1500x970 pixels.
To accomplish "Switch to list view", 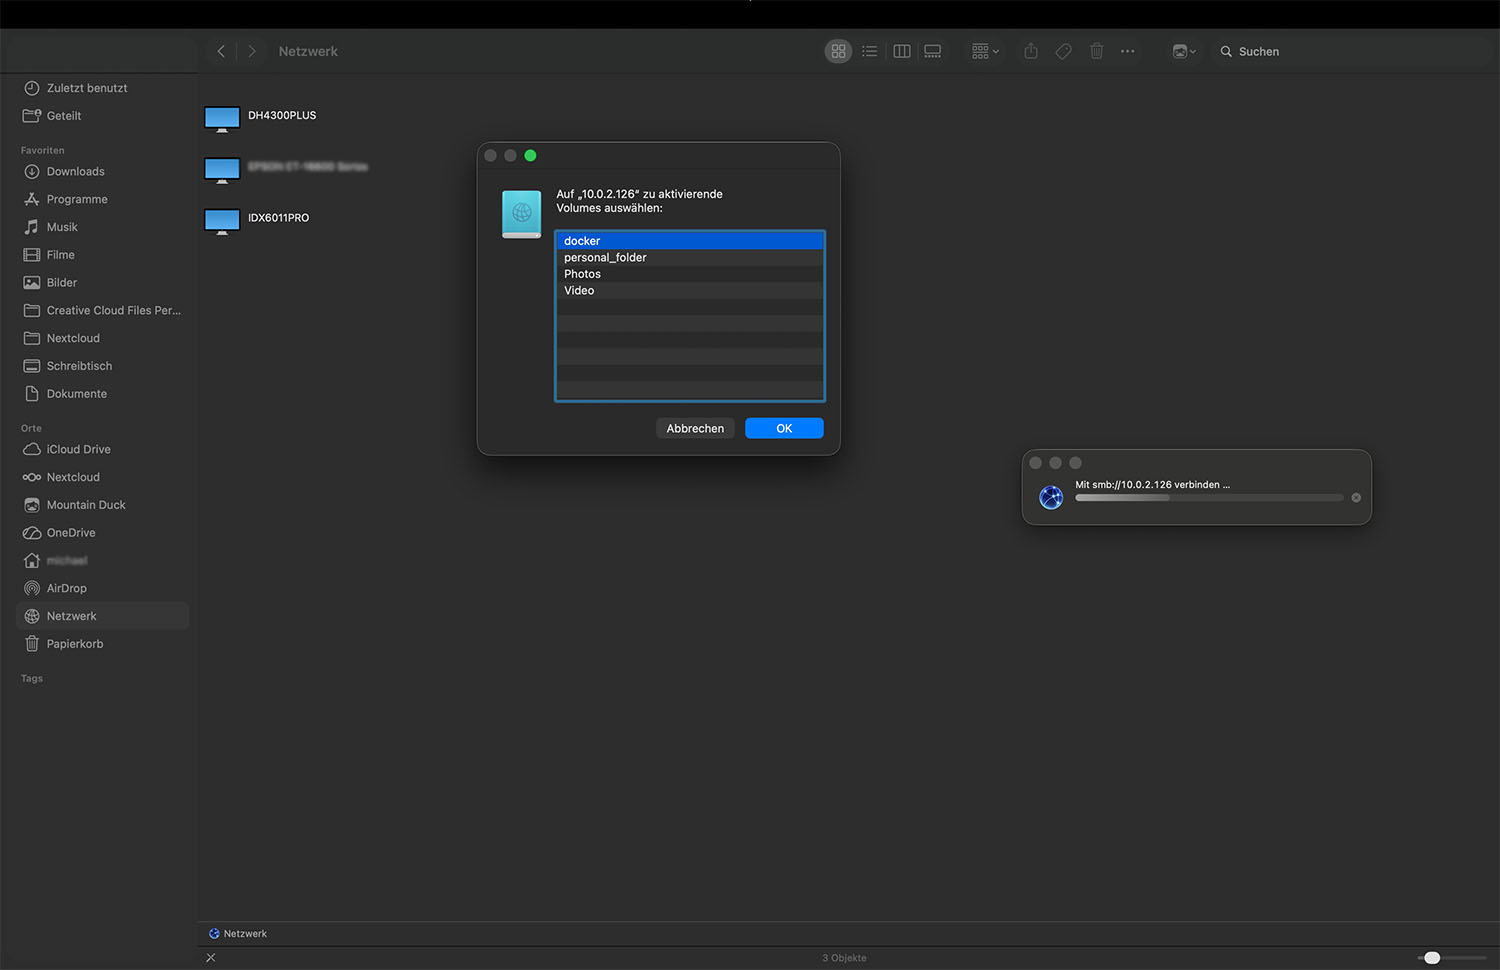I will pos(870,51).
